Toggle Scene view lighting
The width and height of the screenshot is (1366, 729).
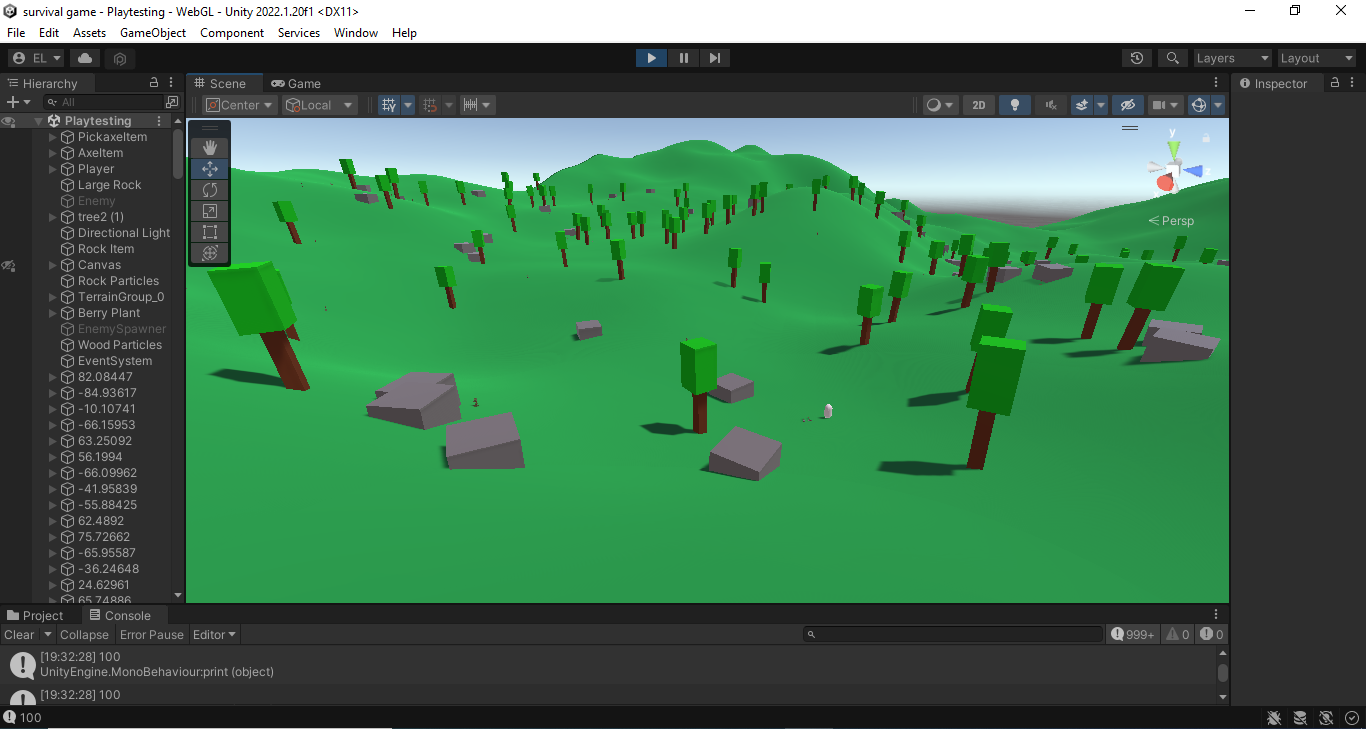pos(1014,104)
